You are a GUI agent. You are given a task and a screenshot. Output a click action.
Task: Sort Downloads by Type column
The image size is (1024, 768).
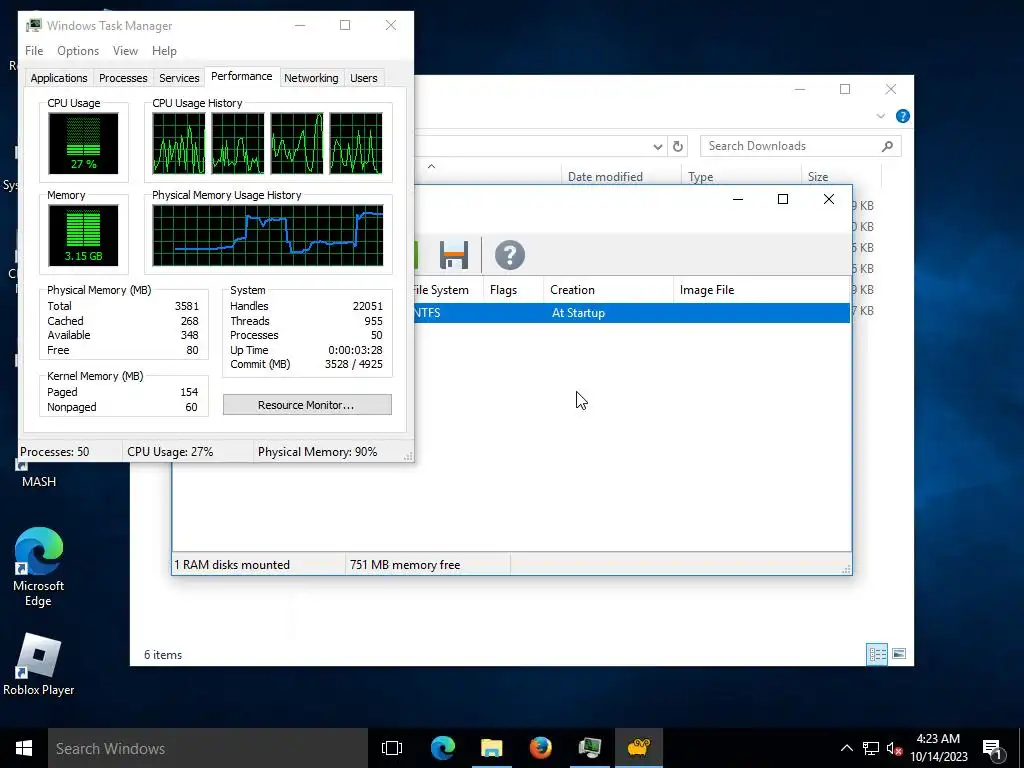[x=741, y=176]
